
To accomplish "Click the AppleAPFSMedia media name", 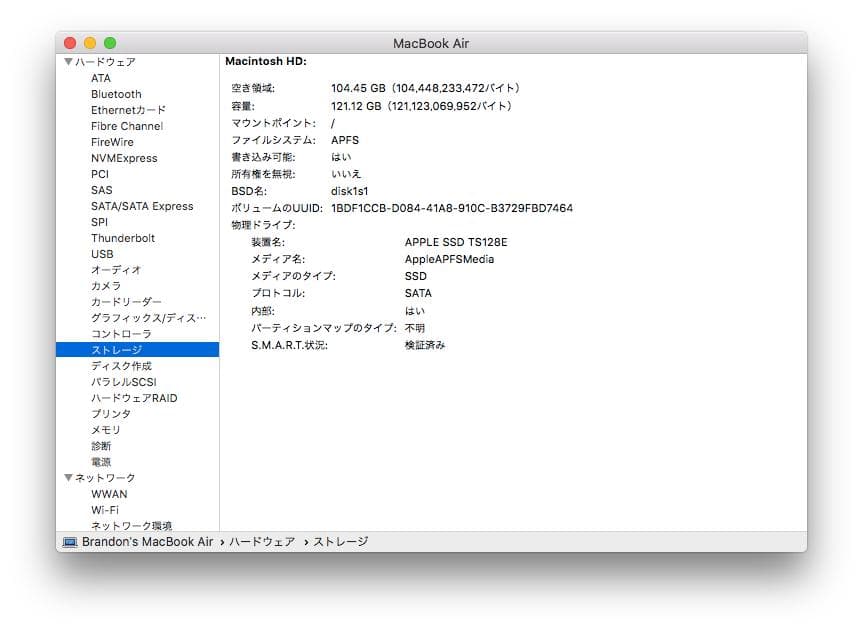I will coord(449,259).
